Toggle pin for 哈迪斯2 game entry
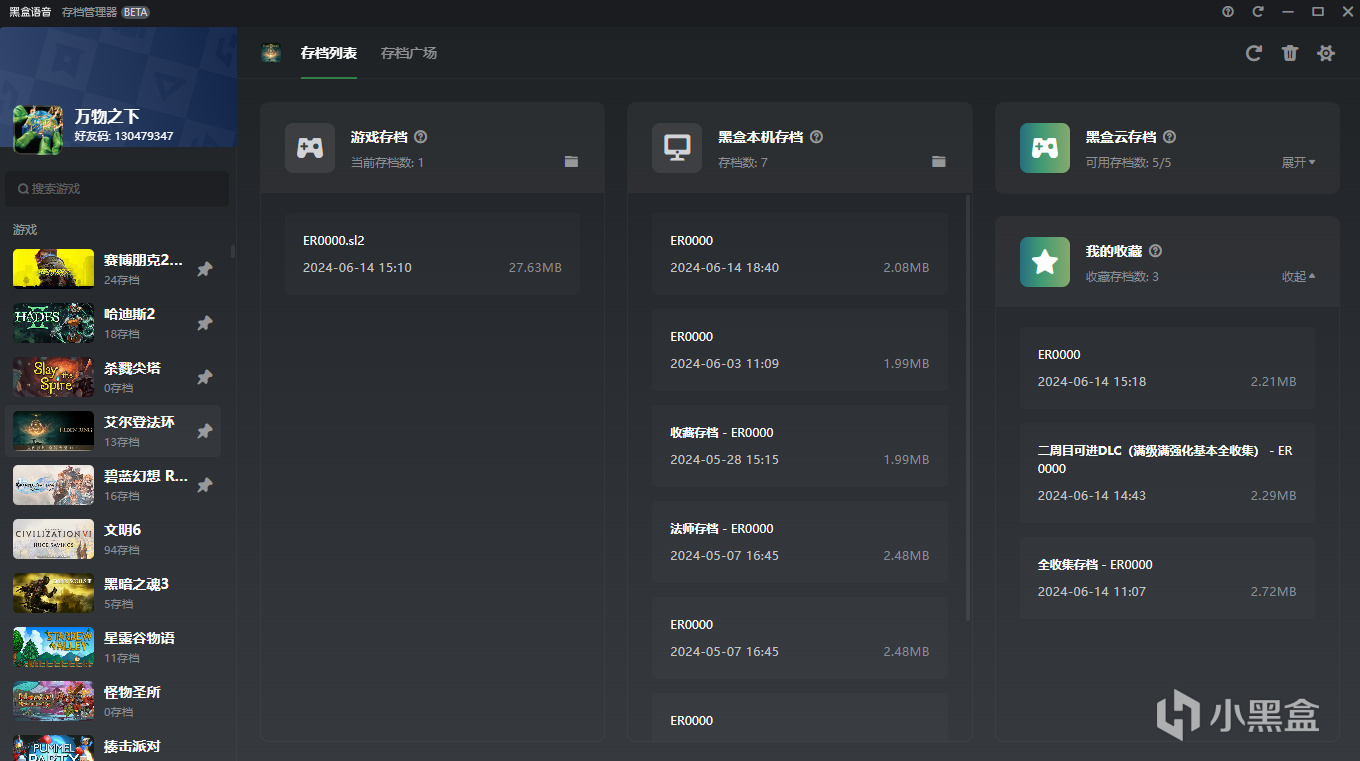 (x=205, y=323)
